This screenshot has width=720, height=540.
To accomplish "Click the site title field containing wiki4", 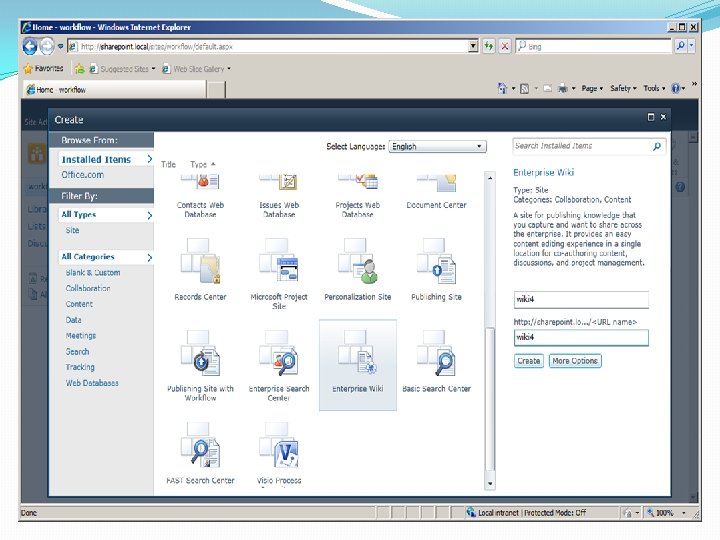I will pyautogui.click(x=581, y=299).
